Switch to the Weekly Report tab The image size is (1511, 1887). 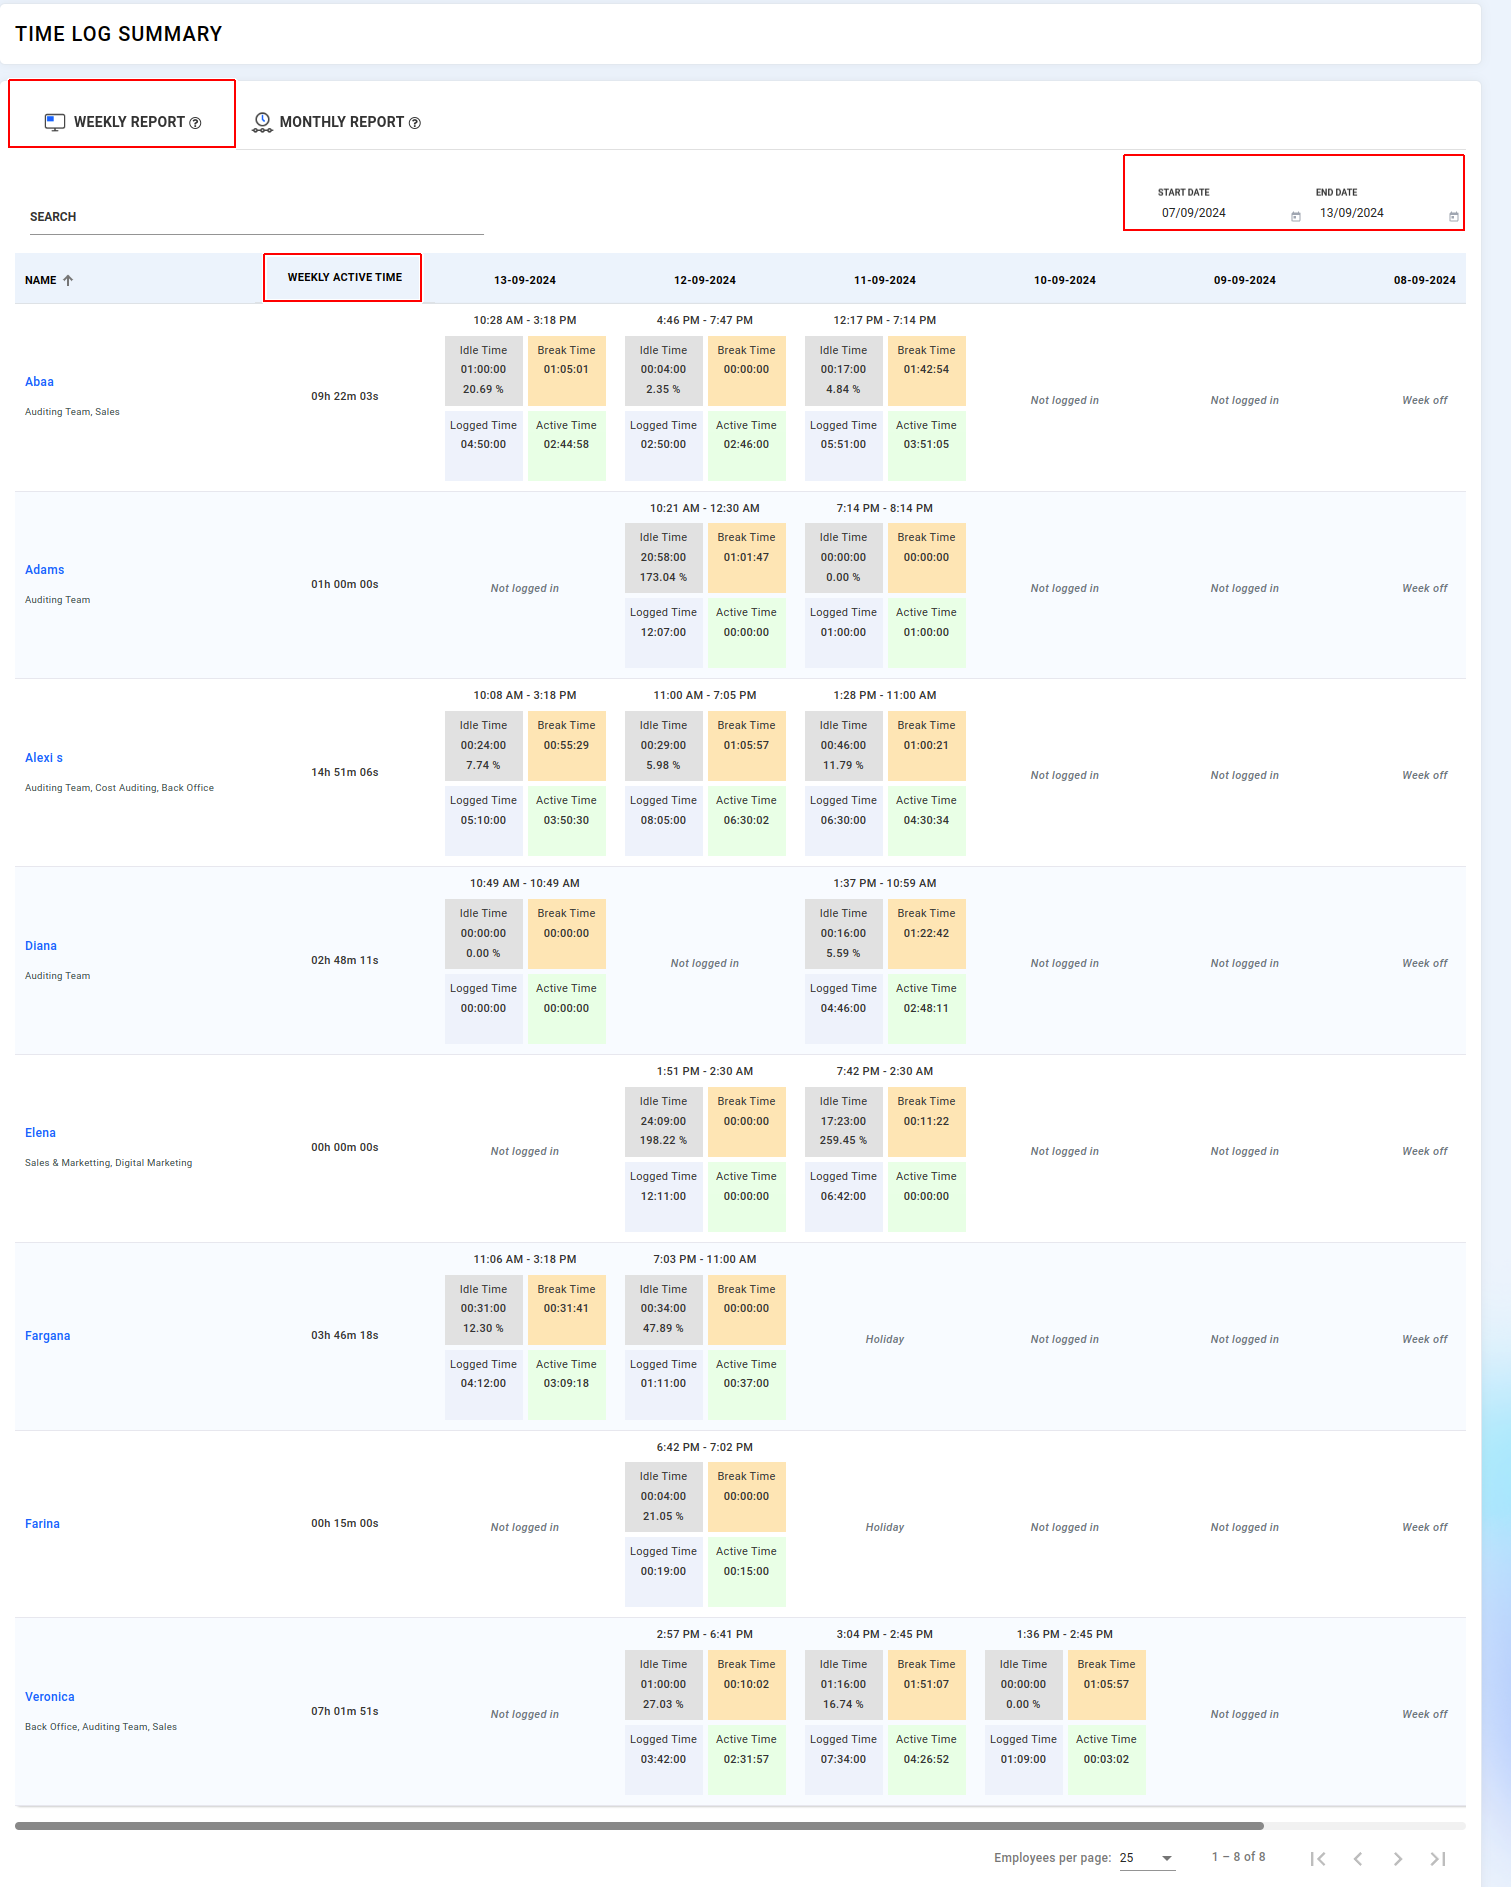pyautogui.click(x=123, y=122)
